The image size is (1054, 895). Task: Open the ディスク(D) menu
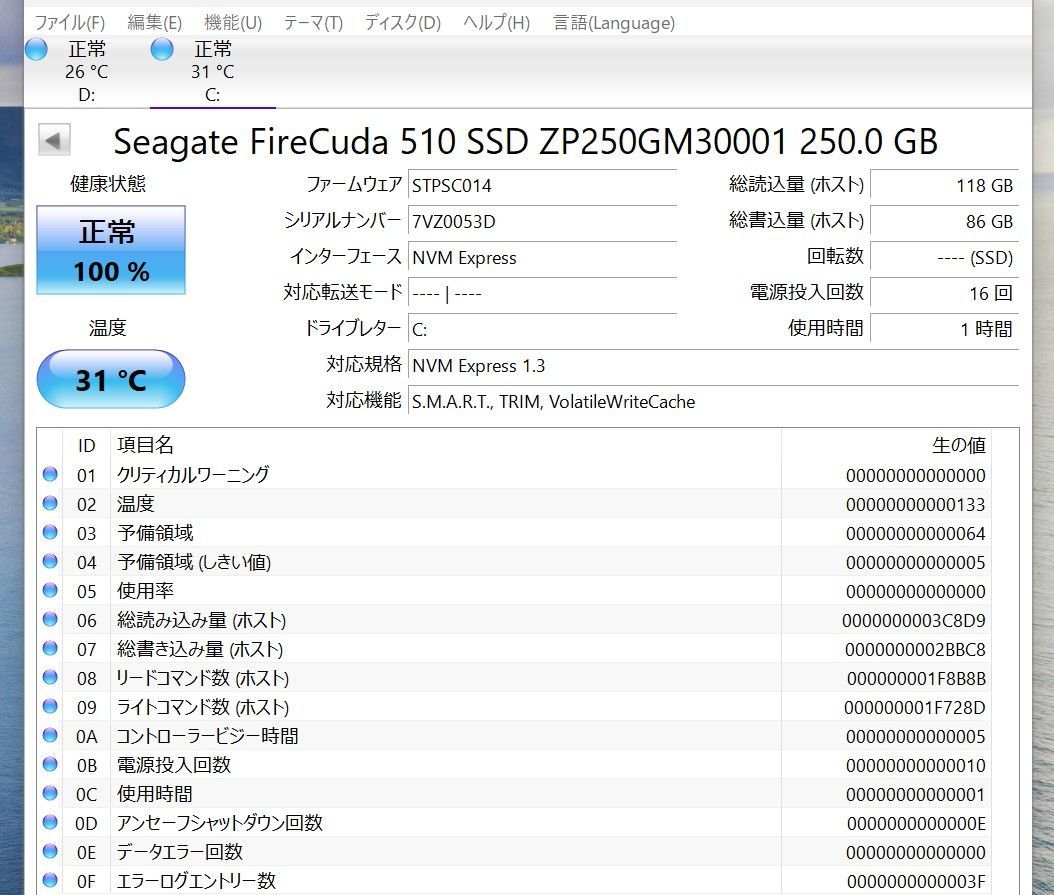403,23
